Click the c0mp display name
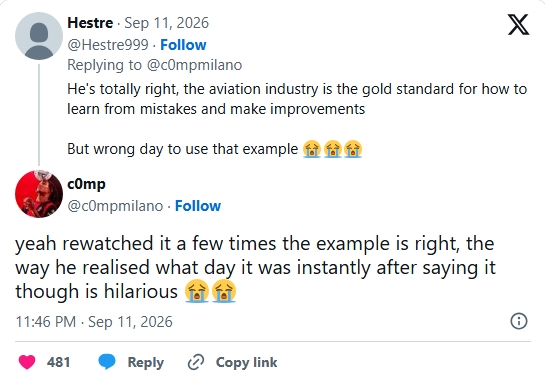The height and width of the screenshot is (380, 545). click(86, 184)
